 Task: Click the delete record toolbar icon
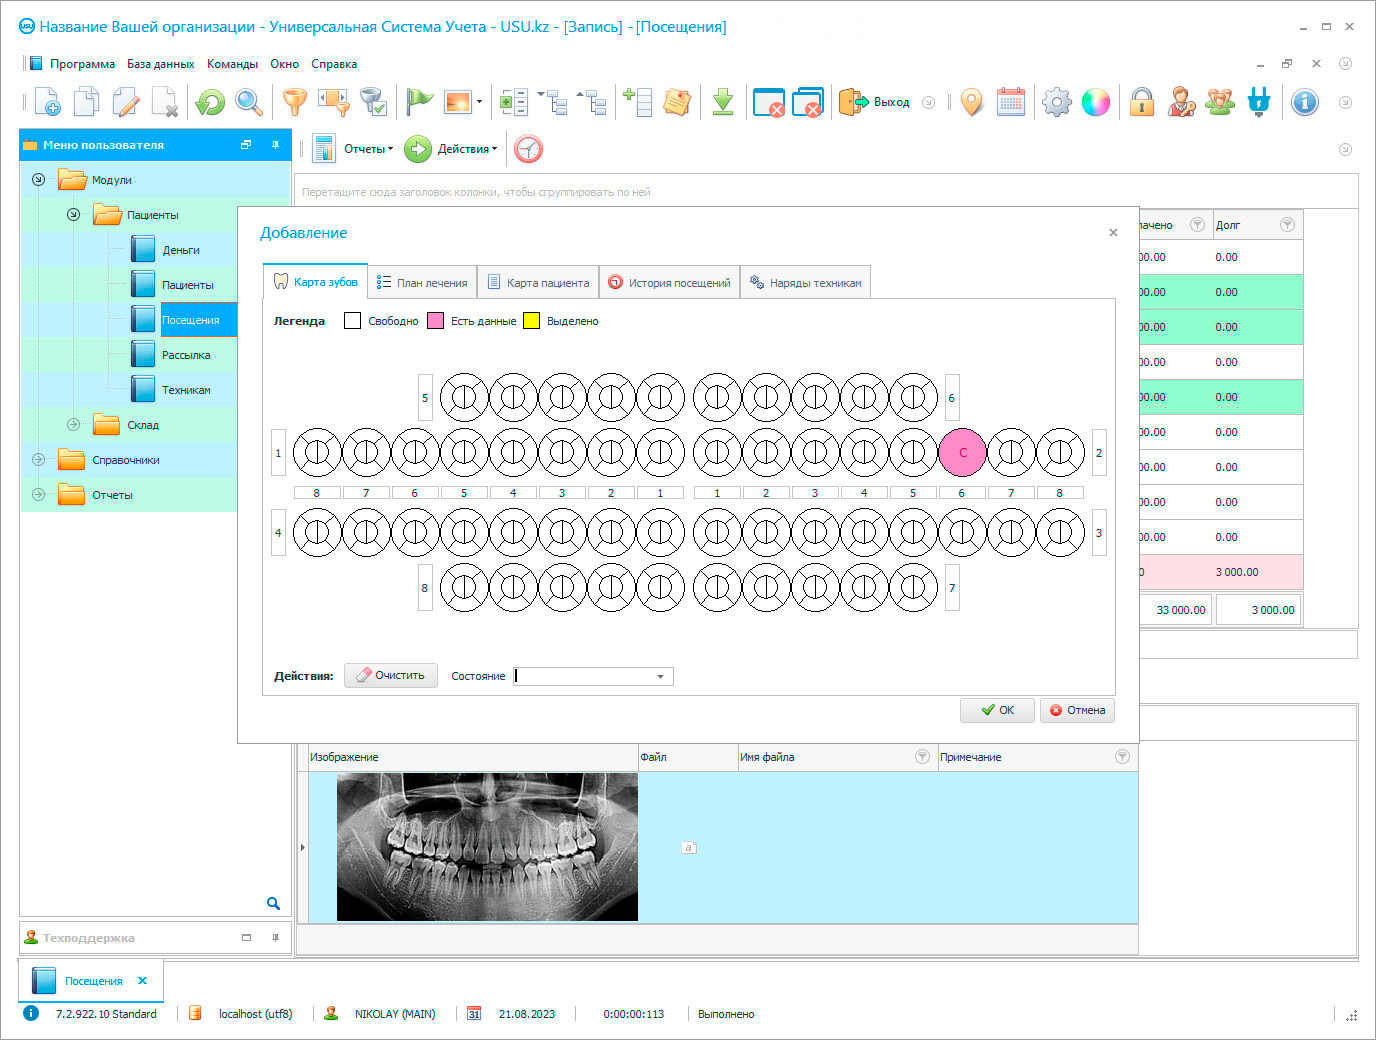point(165,102)
